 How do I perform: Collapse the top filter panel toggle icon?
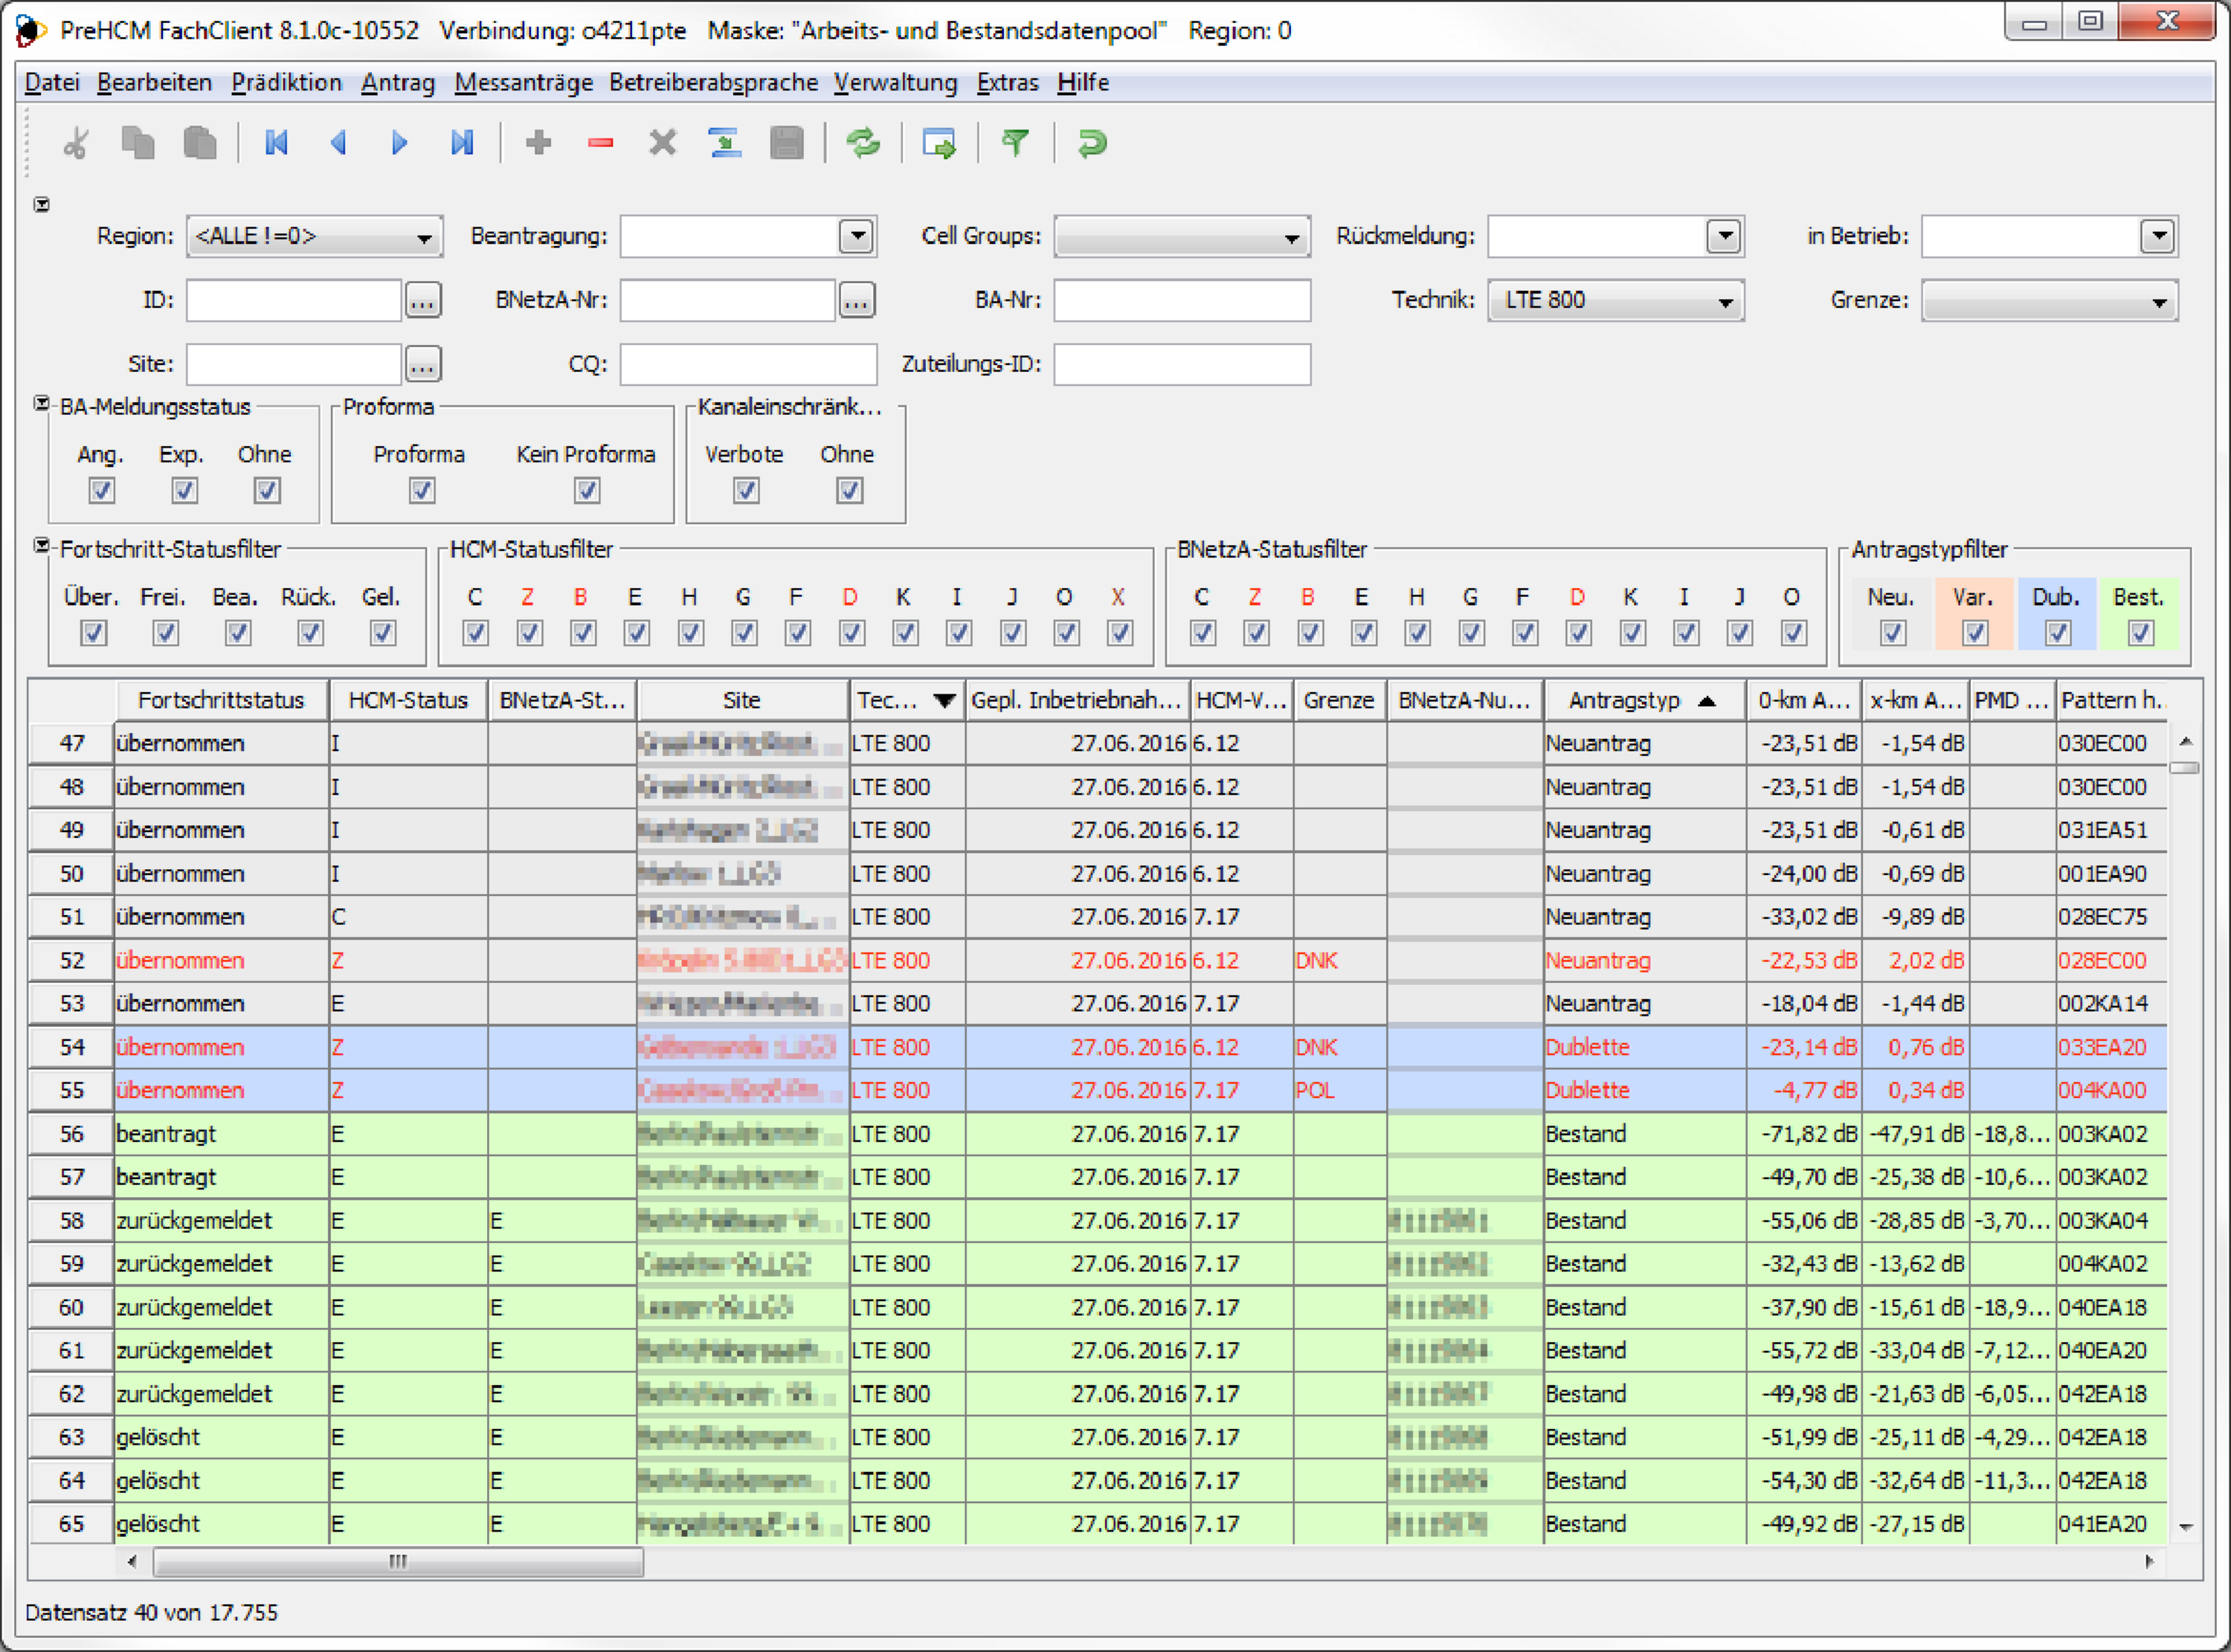42,204
